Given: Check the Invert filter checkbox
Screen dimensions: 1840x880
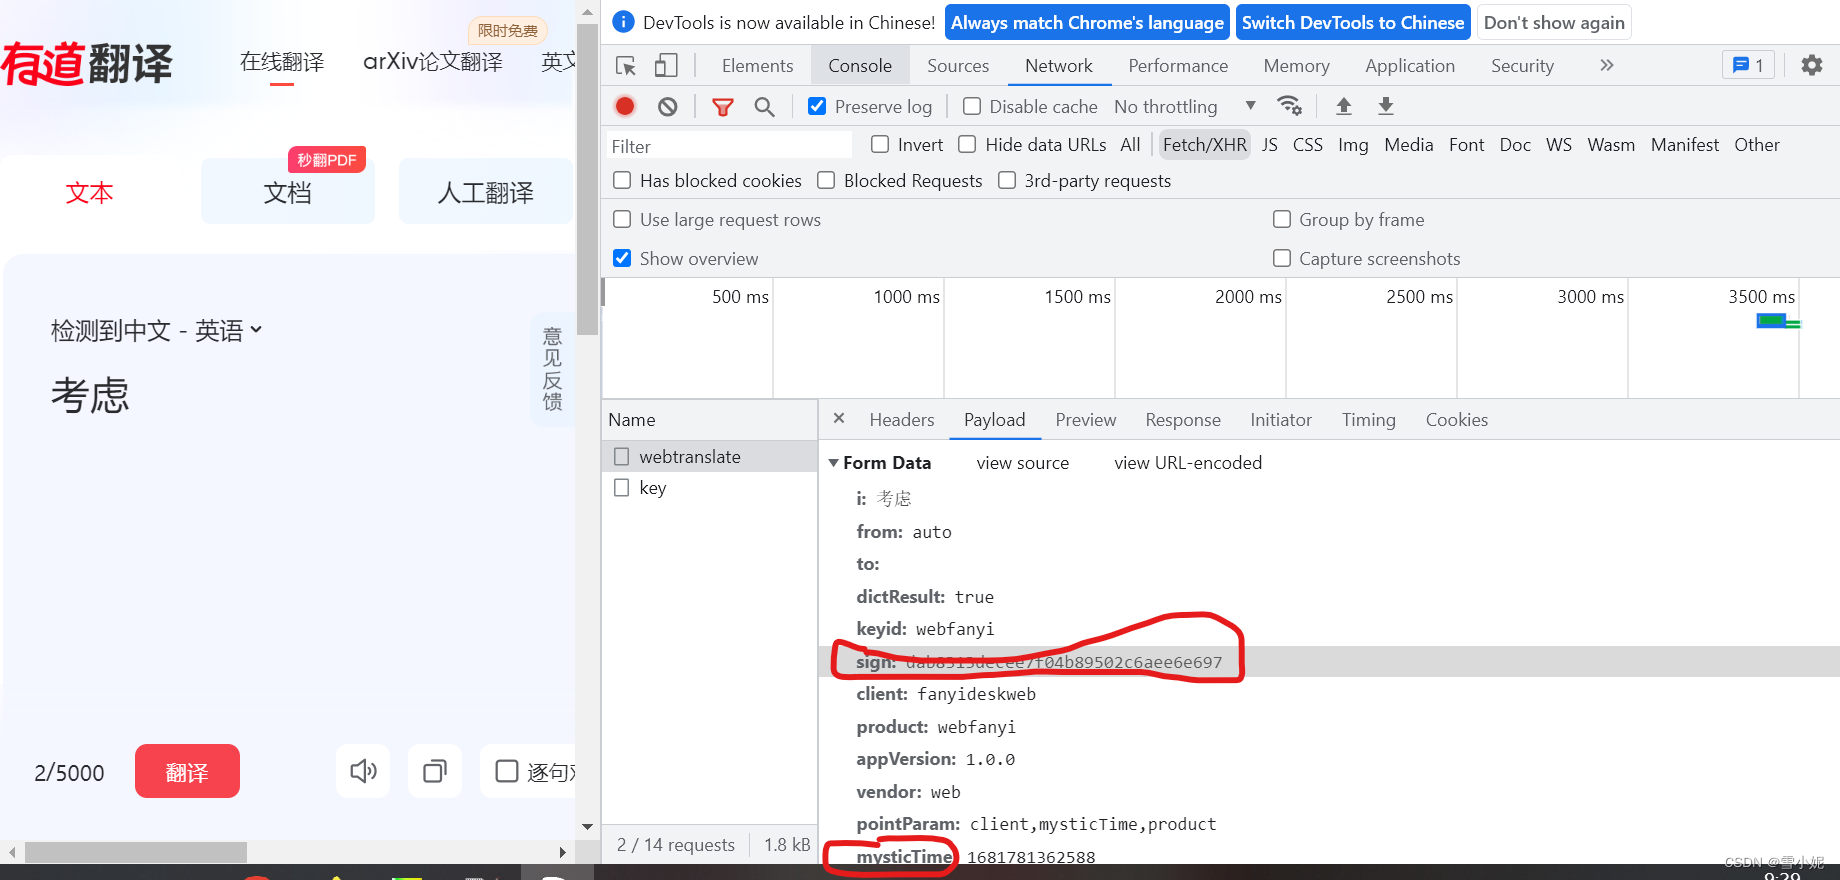Looking at the screenshot, I should [x=880, y=144].
